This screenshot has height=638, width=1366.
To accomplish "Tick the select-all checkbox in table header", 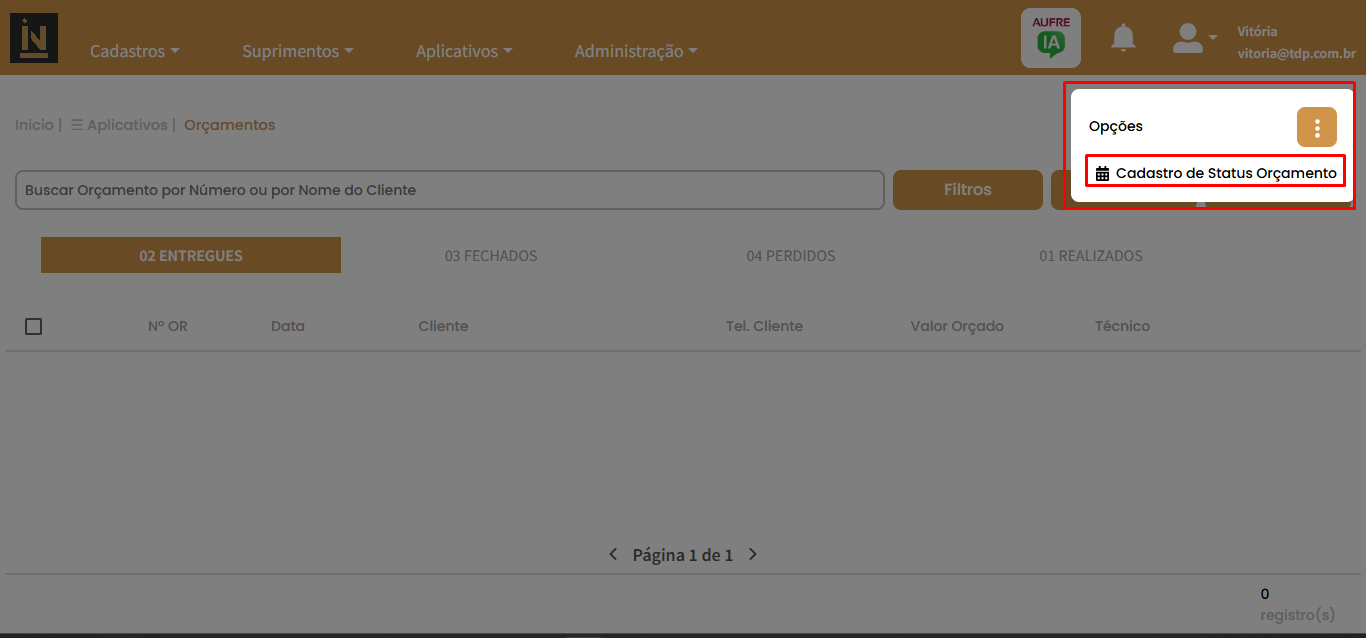I will (x=33, y=326).
